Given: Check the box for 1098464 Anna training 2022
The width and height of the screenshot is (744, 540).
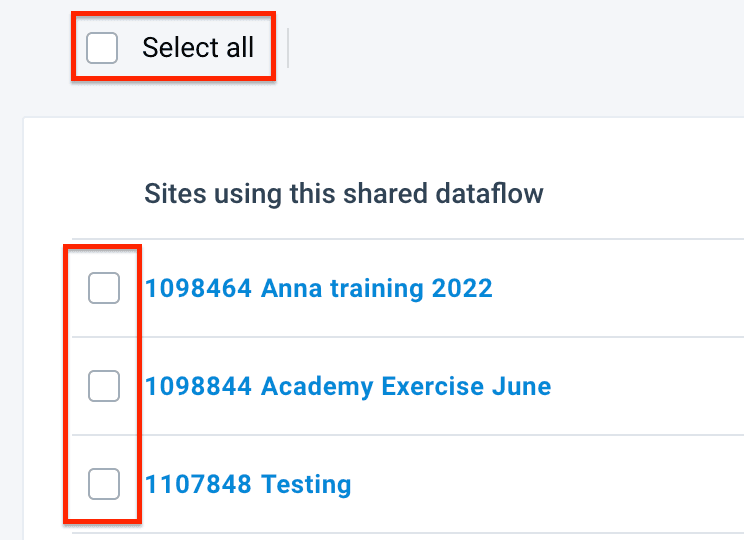Looking at the screenshot, I should 104,288.
